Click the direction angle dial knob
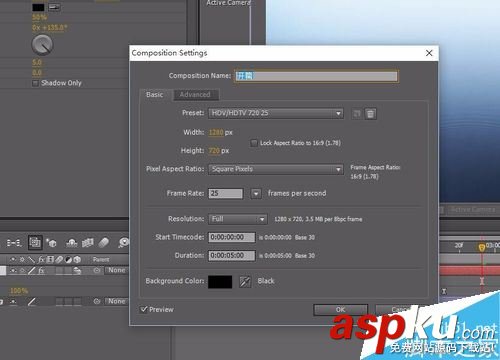This screenshot has height=360, width=500. point(42,45)
